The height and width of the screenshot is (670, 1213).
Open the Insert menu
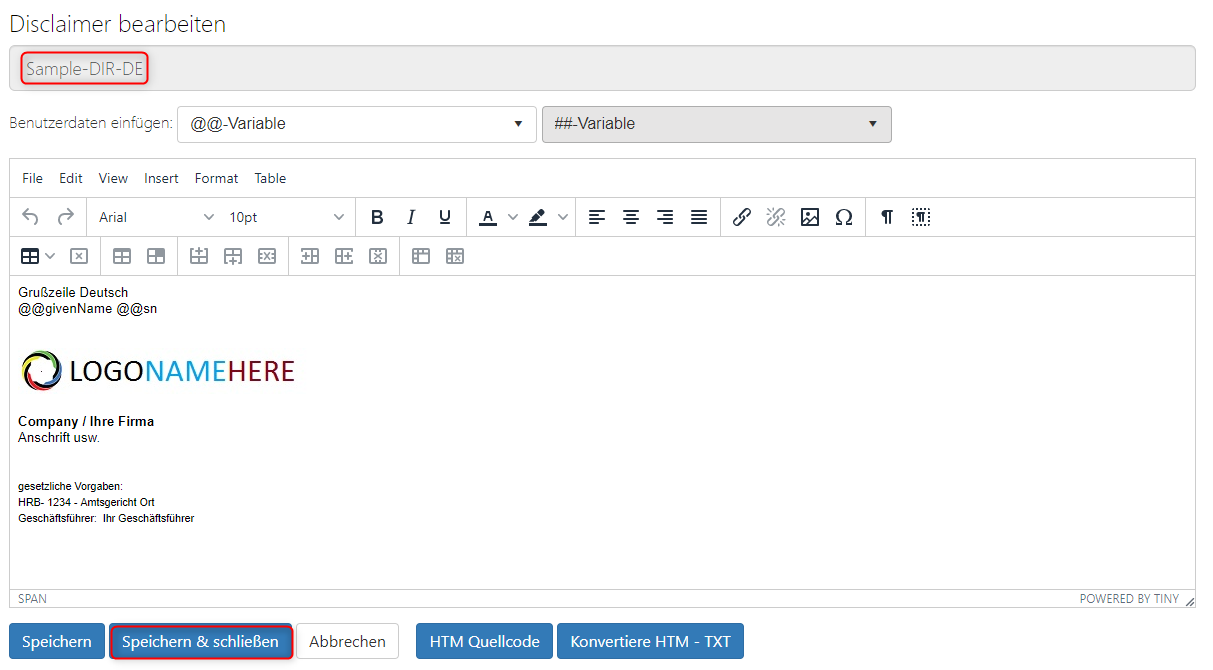(x=161, y=178)
